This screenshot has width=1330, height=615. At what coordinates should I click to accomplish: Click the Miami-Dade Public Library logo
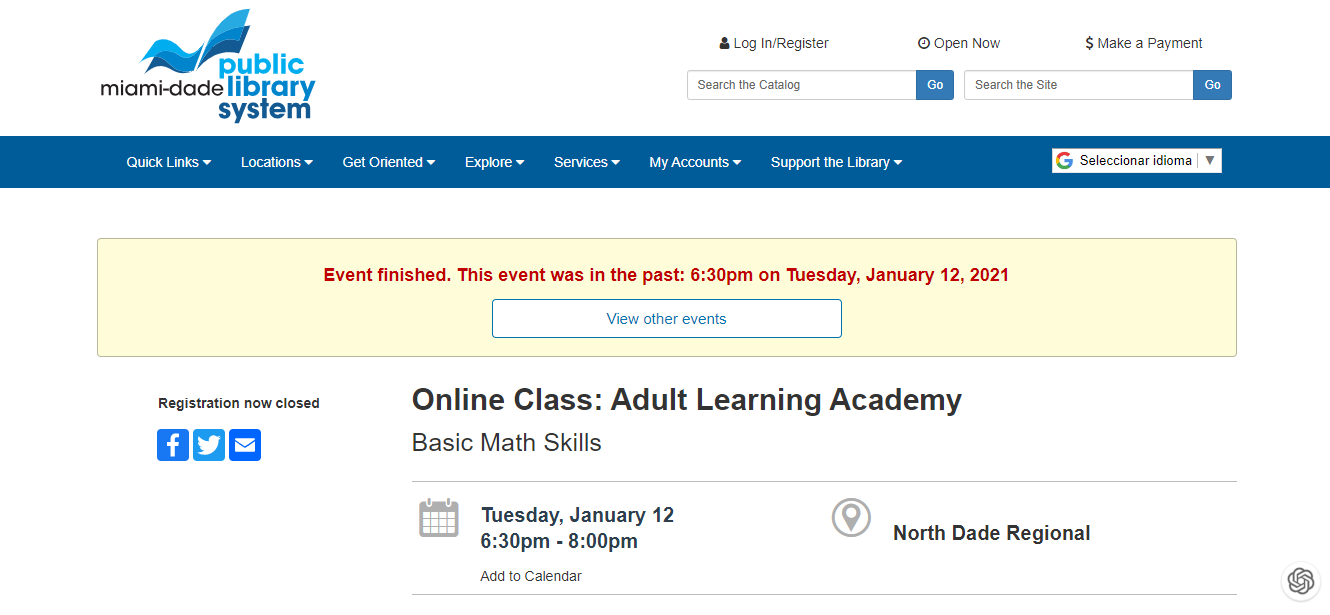pos(208,66)
